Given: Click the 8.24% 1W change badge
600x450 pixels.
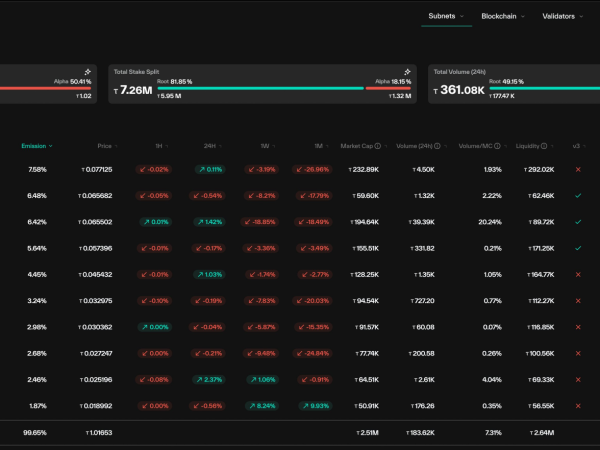Looking at the screenshot, I should tap(262, 406).
